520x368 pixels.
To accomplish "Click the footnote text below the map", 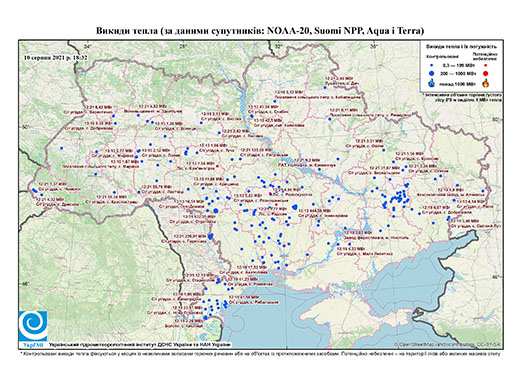I will [260, 353].
